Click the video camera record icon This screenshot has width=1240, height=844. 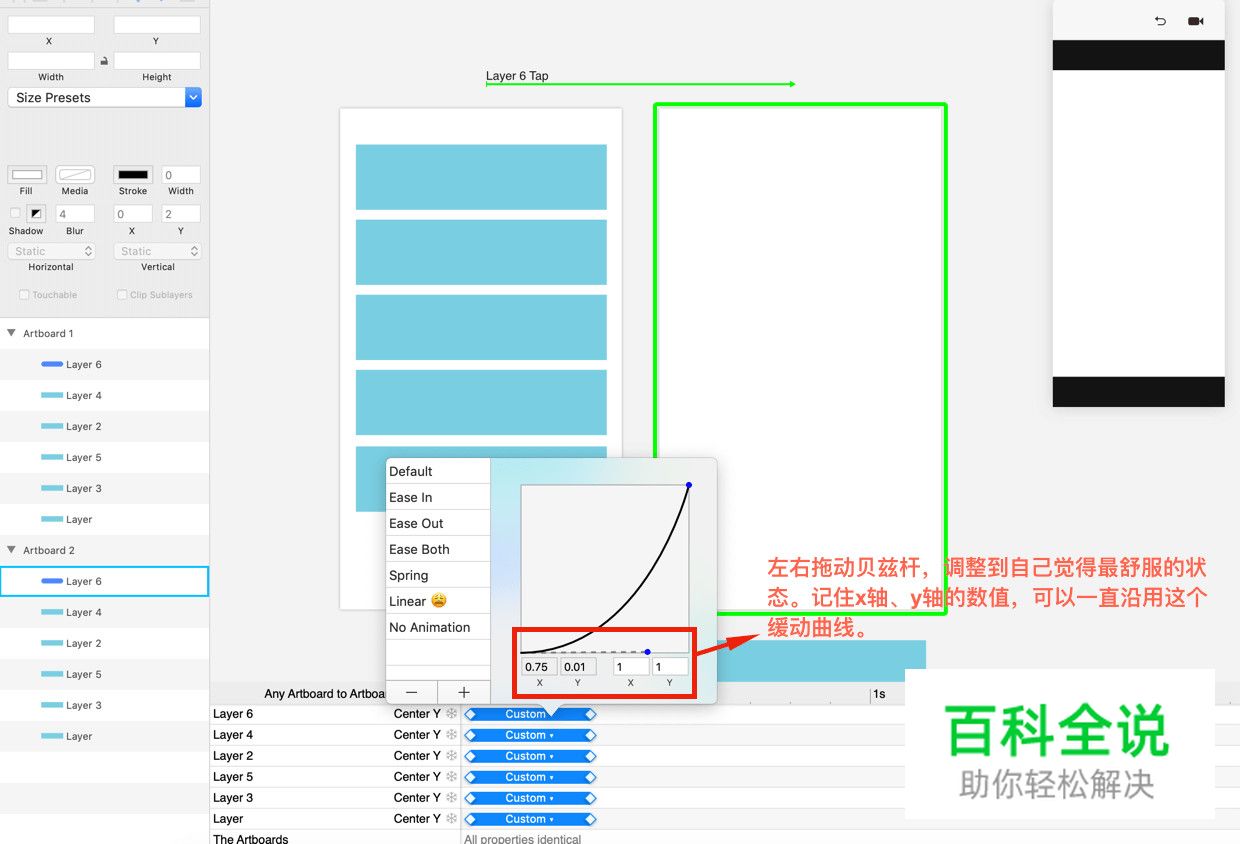coord(1195,21)
